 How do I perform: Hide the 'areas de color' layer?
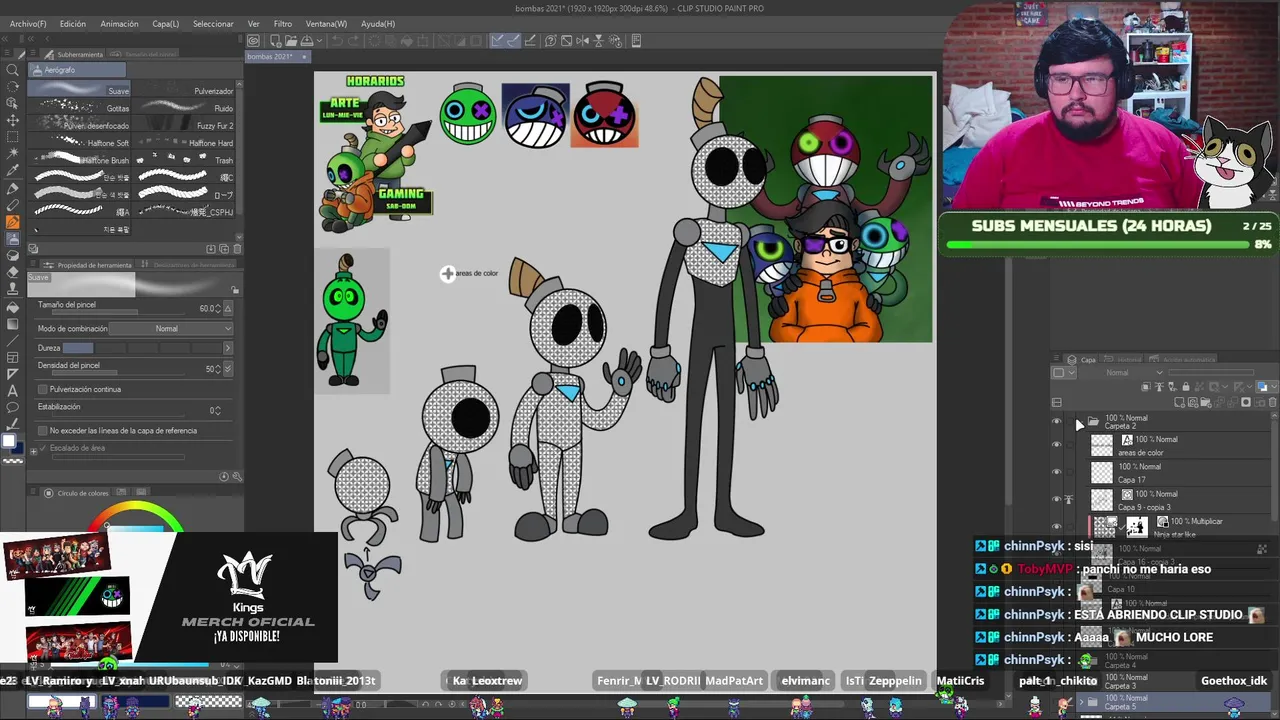[1057, 445]
